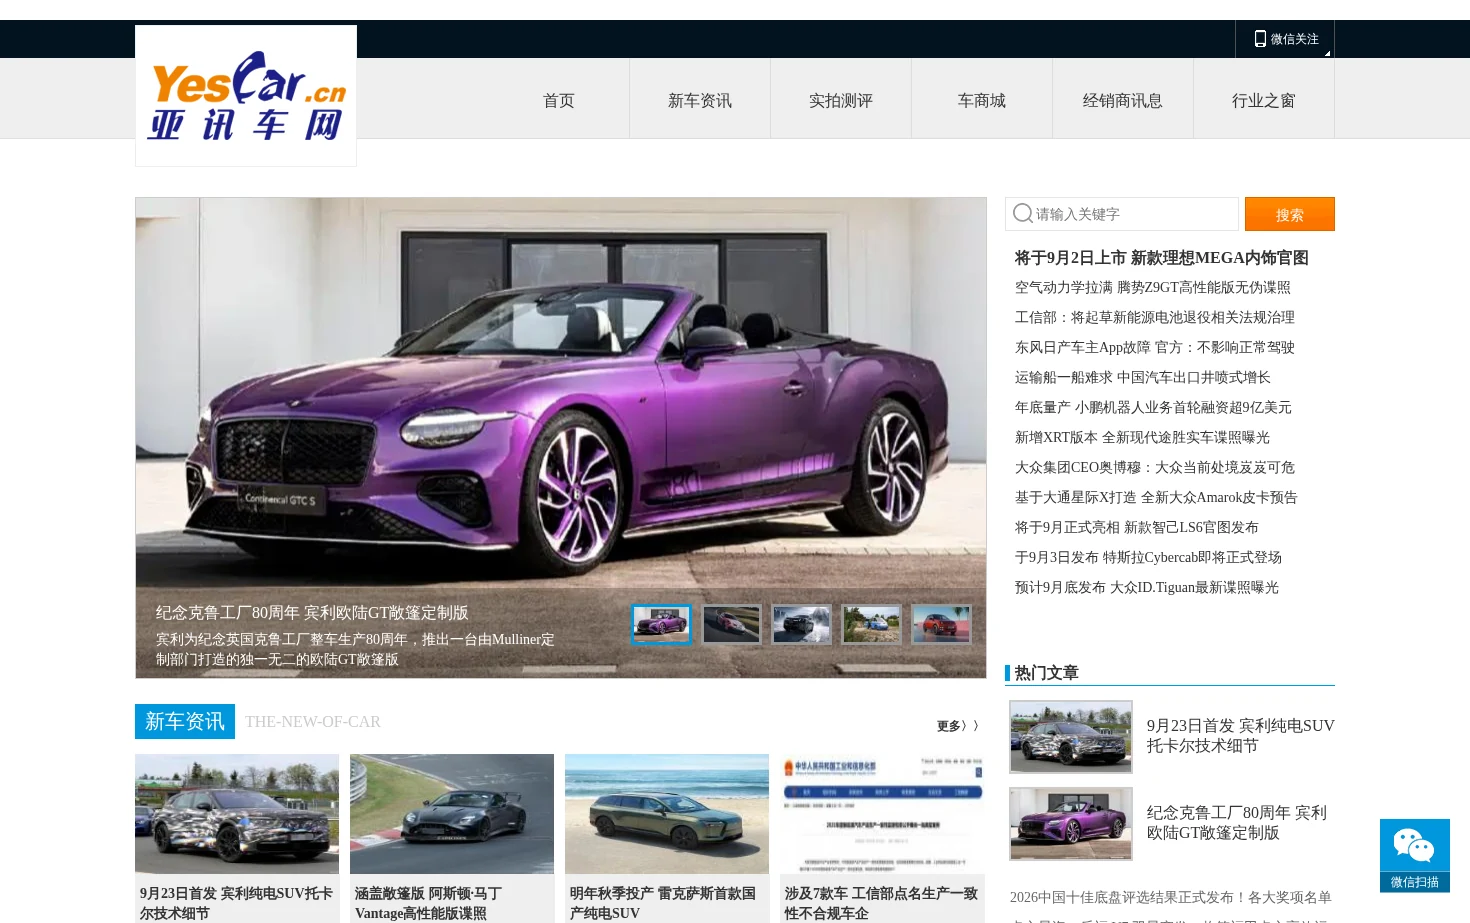The width and height of the screenshot is (1470, 923).
Task: Click the magnifier icon in search box
Action: [1022, 214]
